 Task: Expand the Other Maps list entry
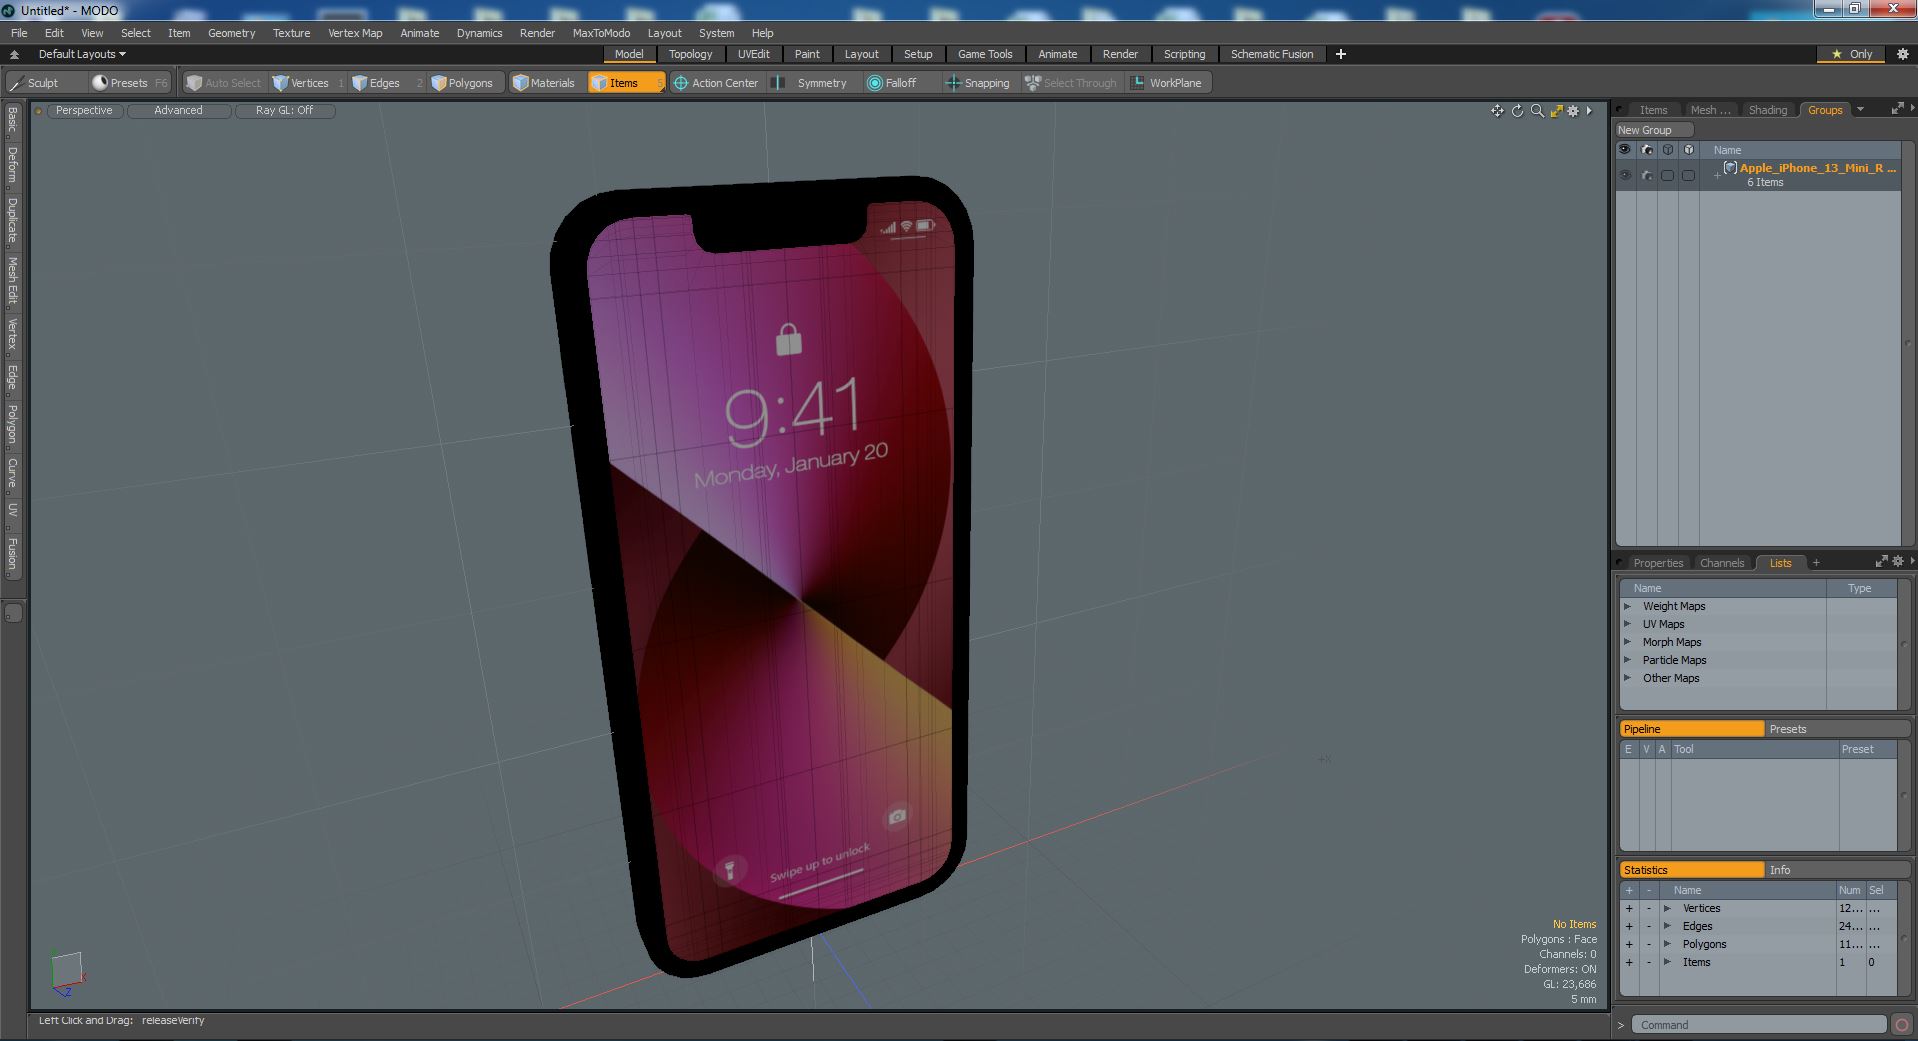[1627, 678]
